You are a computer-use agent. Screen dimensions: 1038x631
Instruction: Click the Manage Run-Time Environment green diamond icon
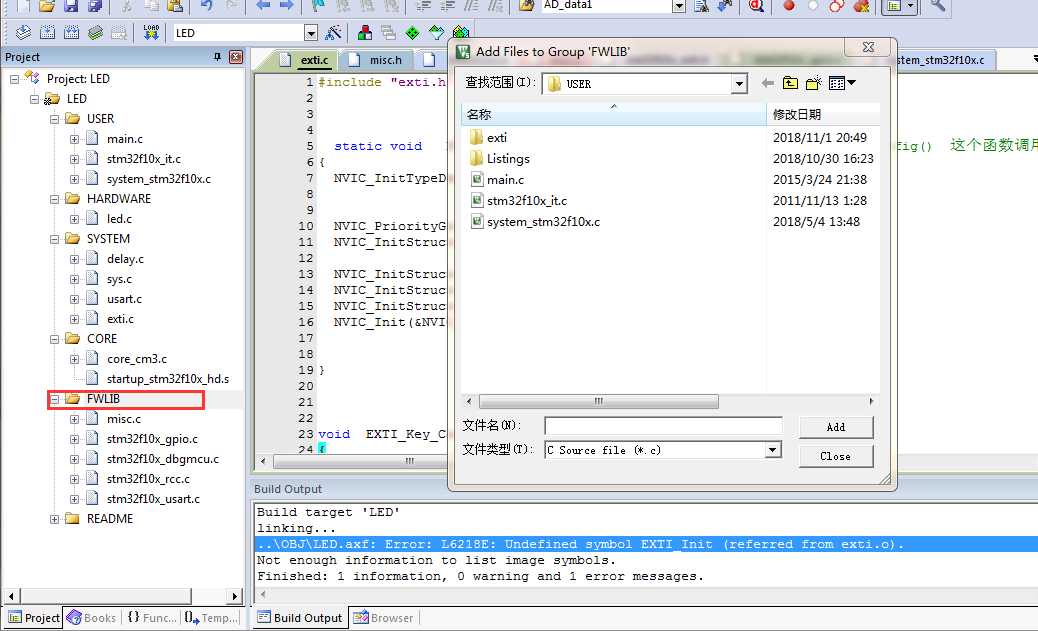pos(412,32)
